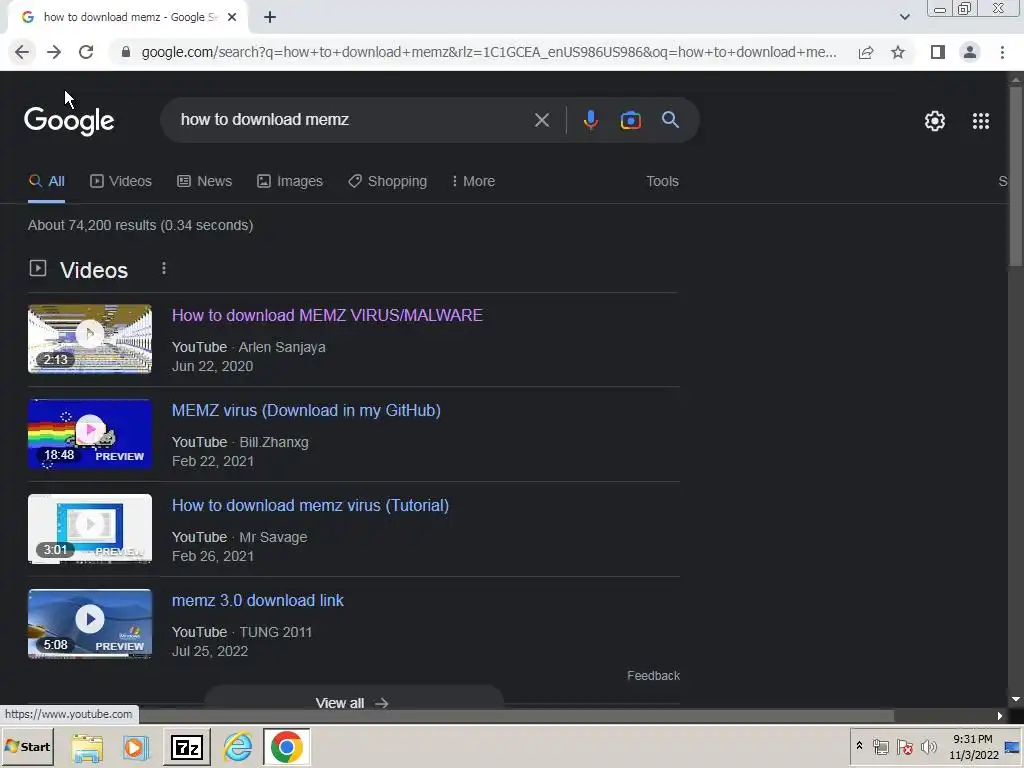Image resolution: width=1024 pixels, height=768 pixels.
Task: Open the Chrome three-dot menu
Action: point(1002,52)
